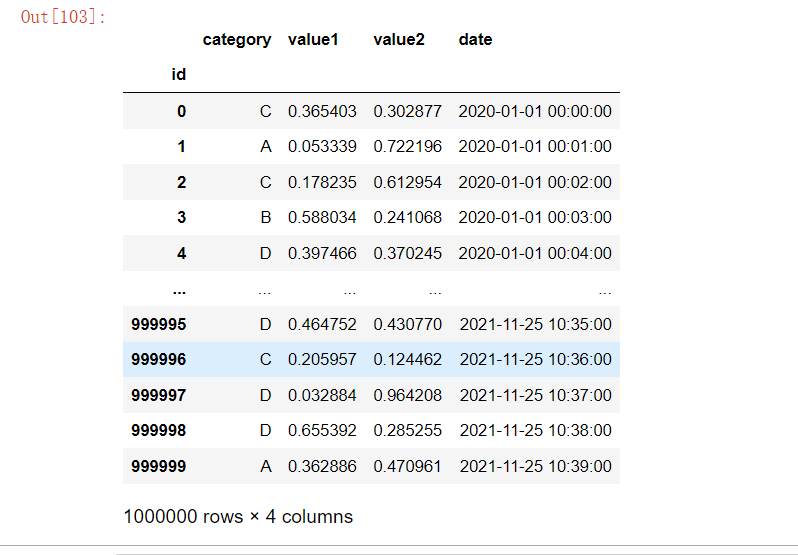
Task: Click category cell in row 1
Action: (x=266, y=147)
